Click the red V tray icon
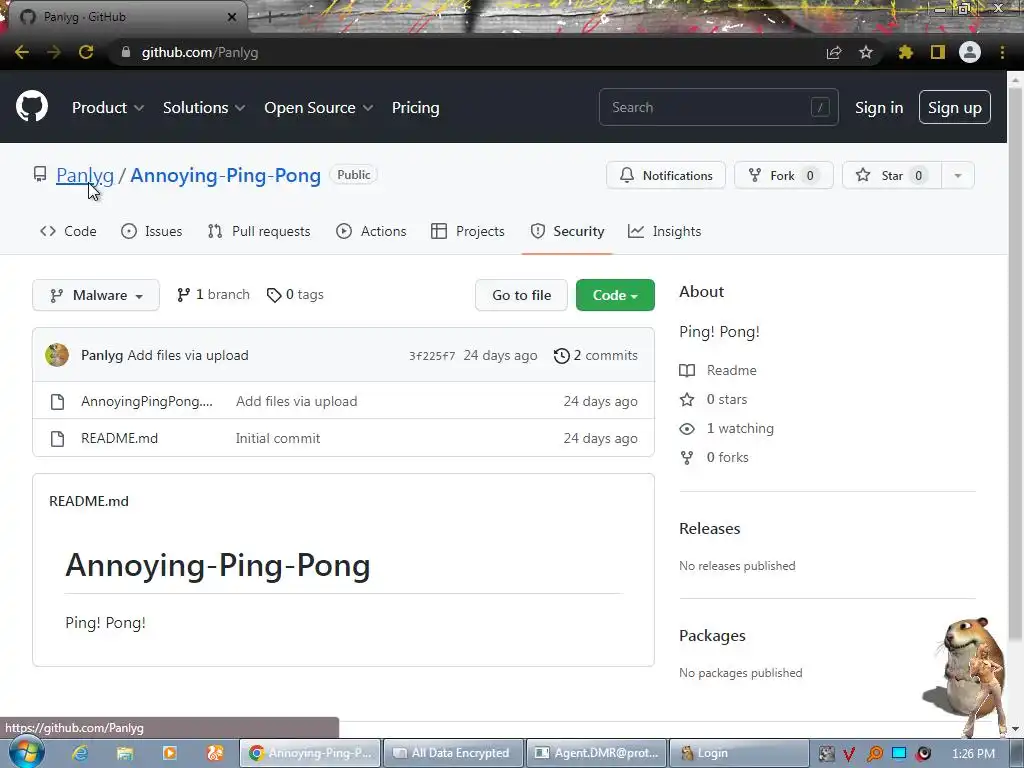 click(x=849, y=754)
